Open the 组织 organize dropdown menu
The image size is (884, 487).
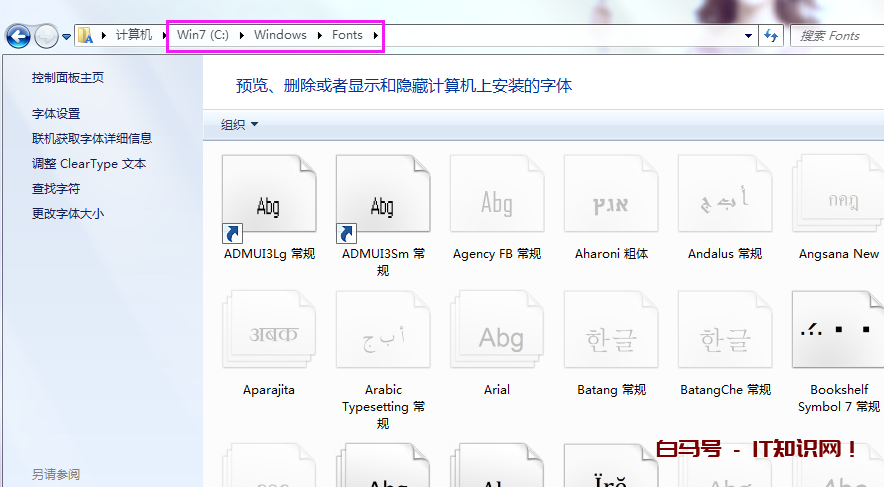click(x=239, y=125)
